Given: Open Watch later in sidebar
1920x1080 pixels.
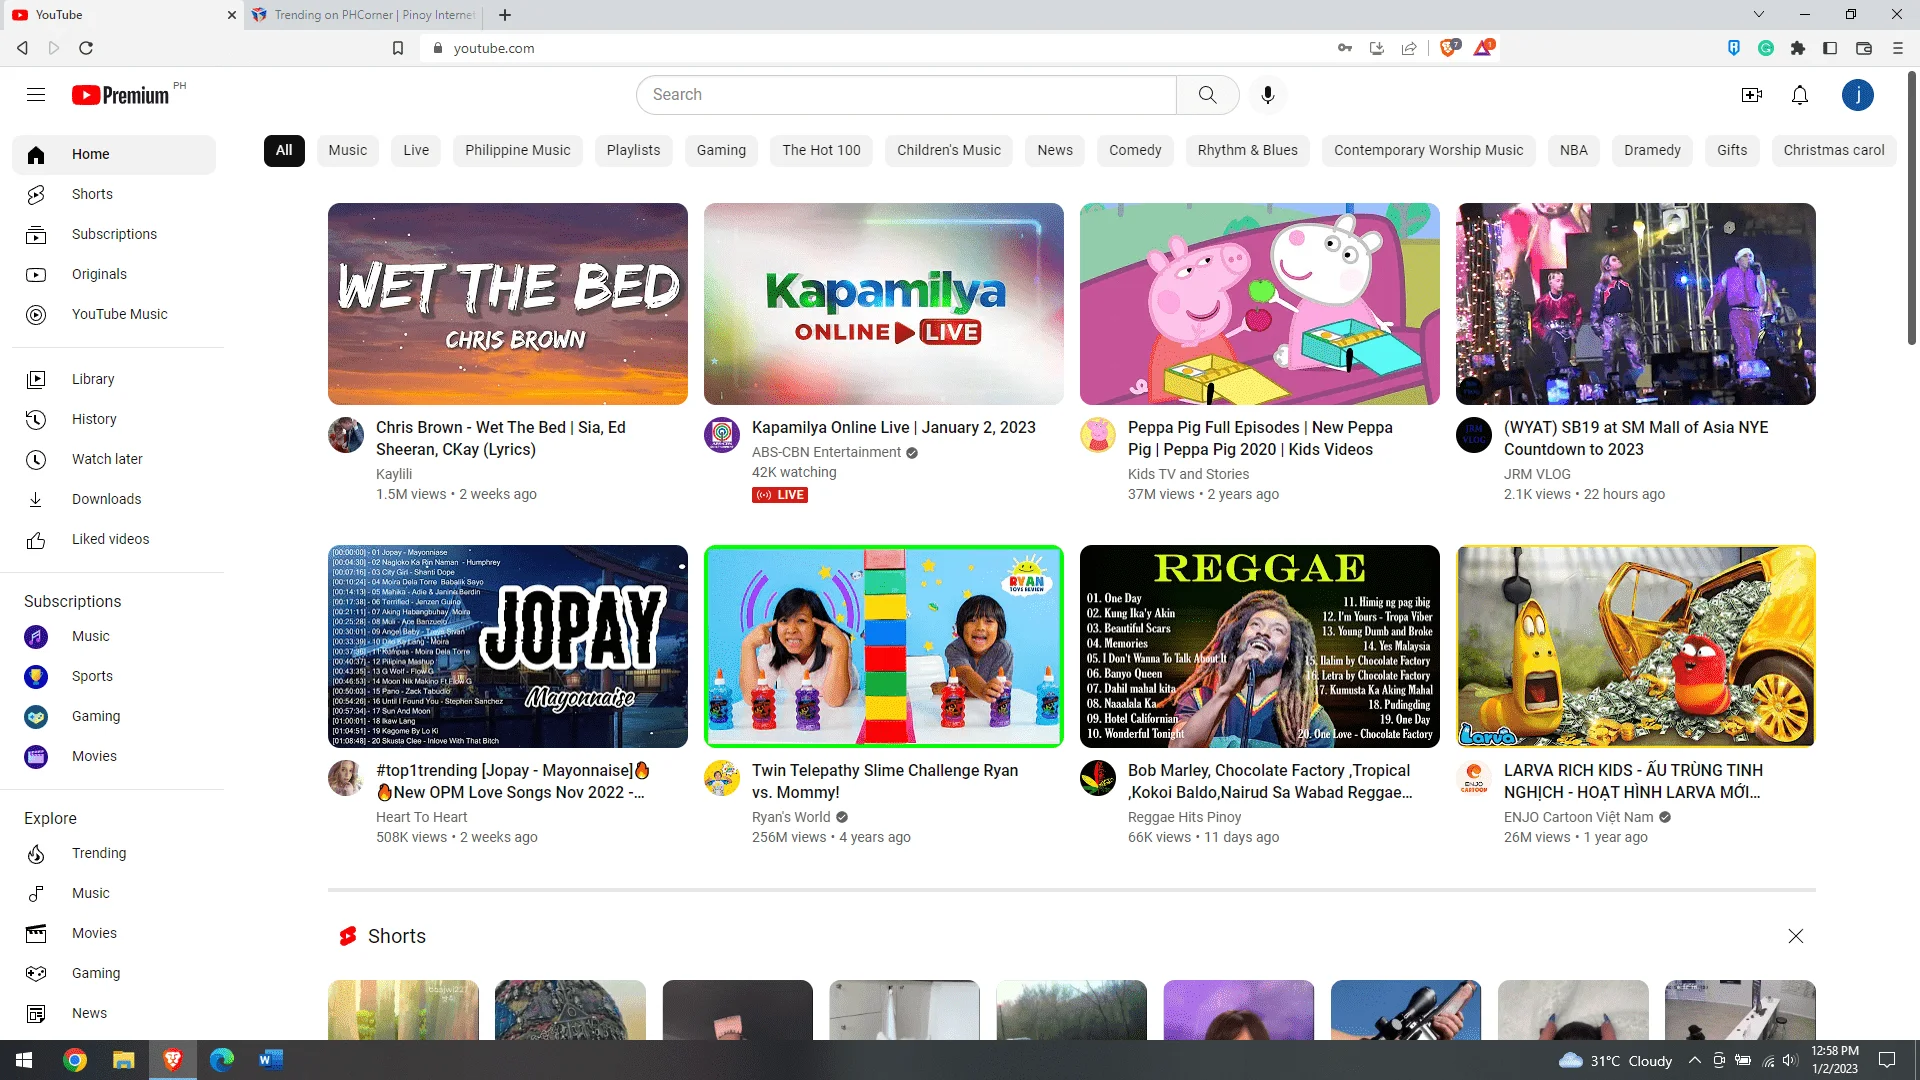Looking at the screenshot, I should (114, 459).
